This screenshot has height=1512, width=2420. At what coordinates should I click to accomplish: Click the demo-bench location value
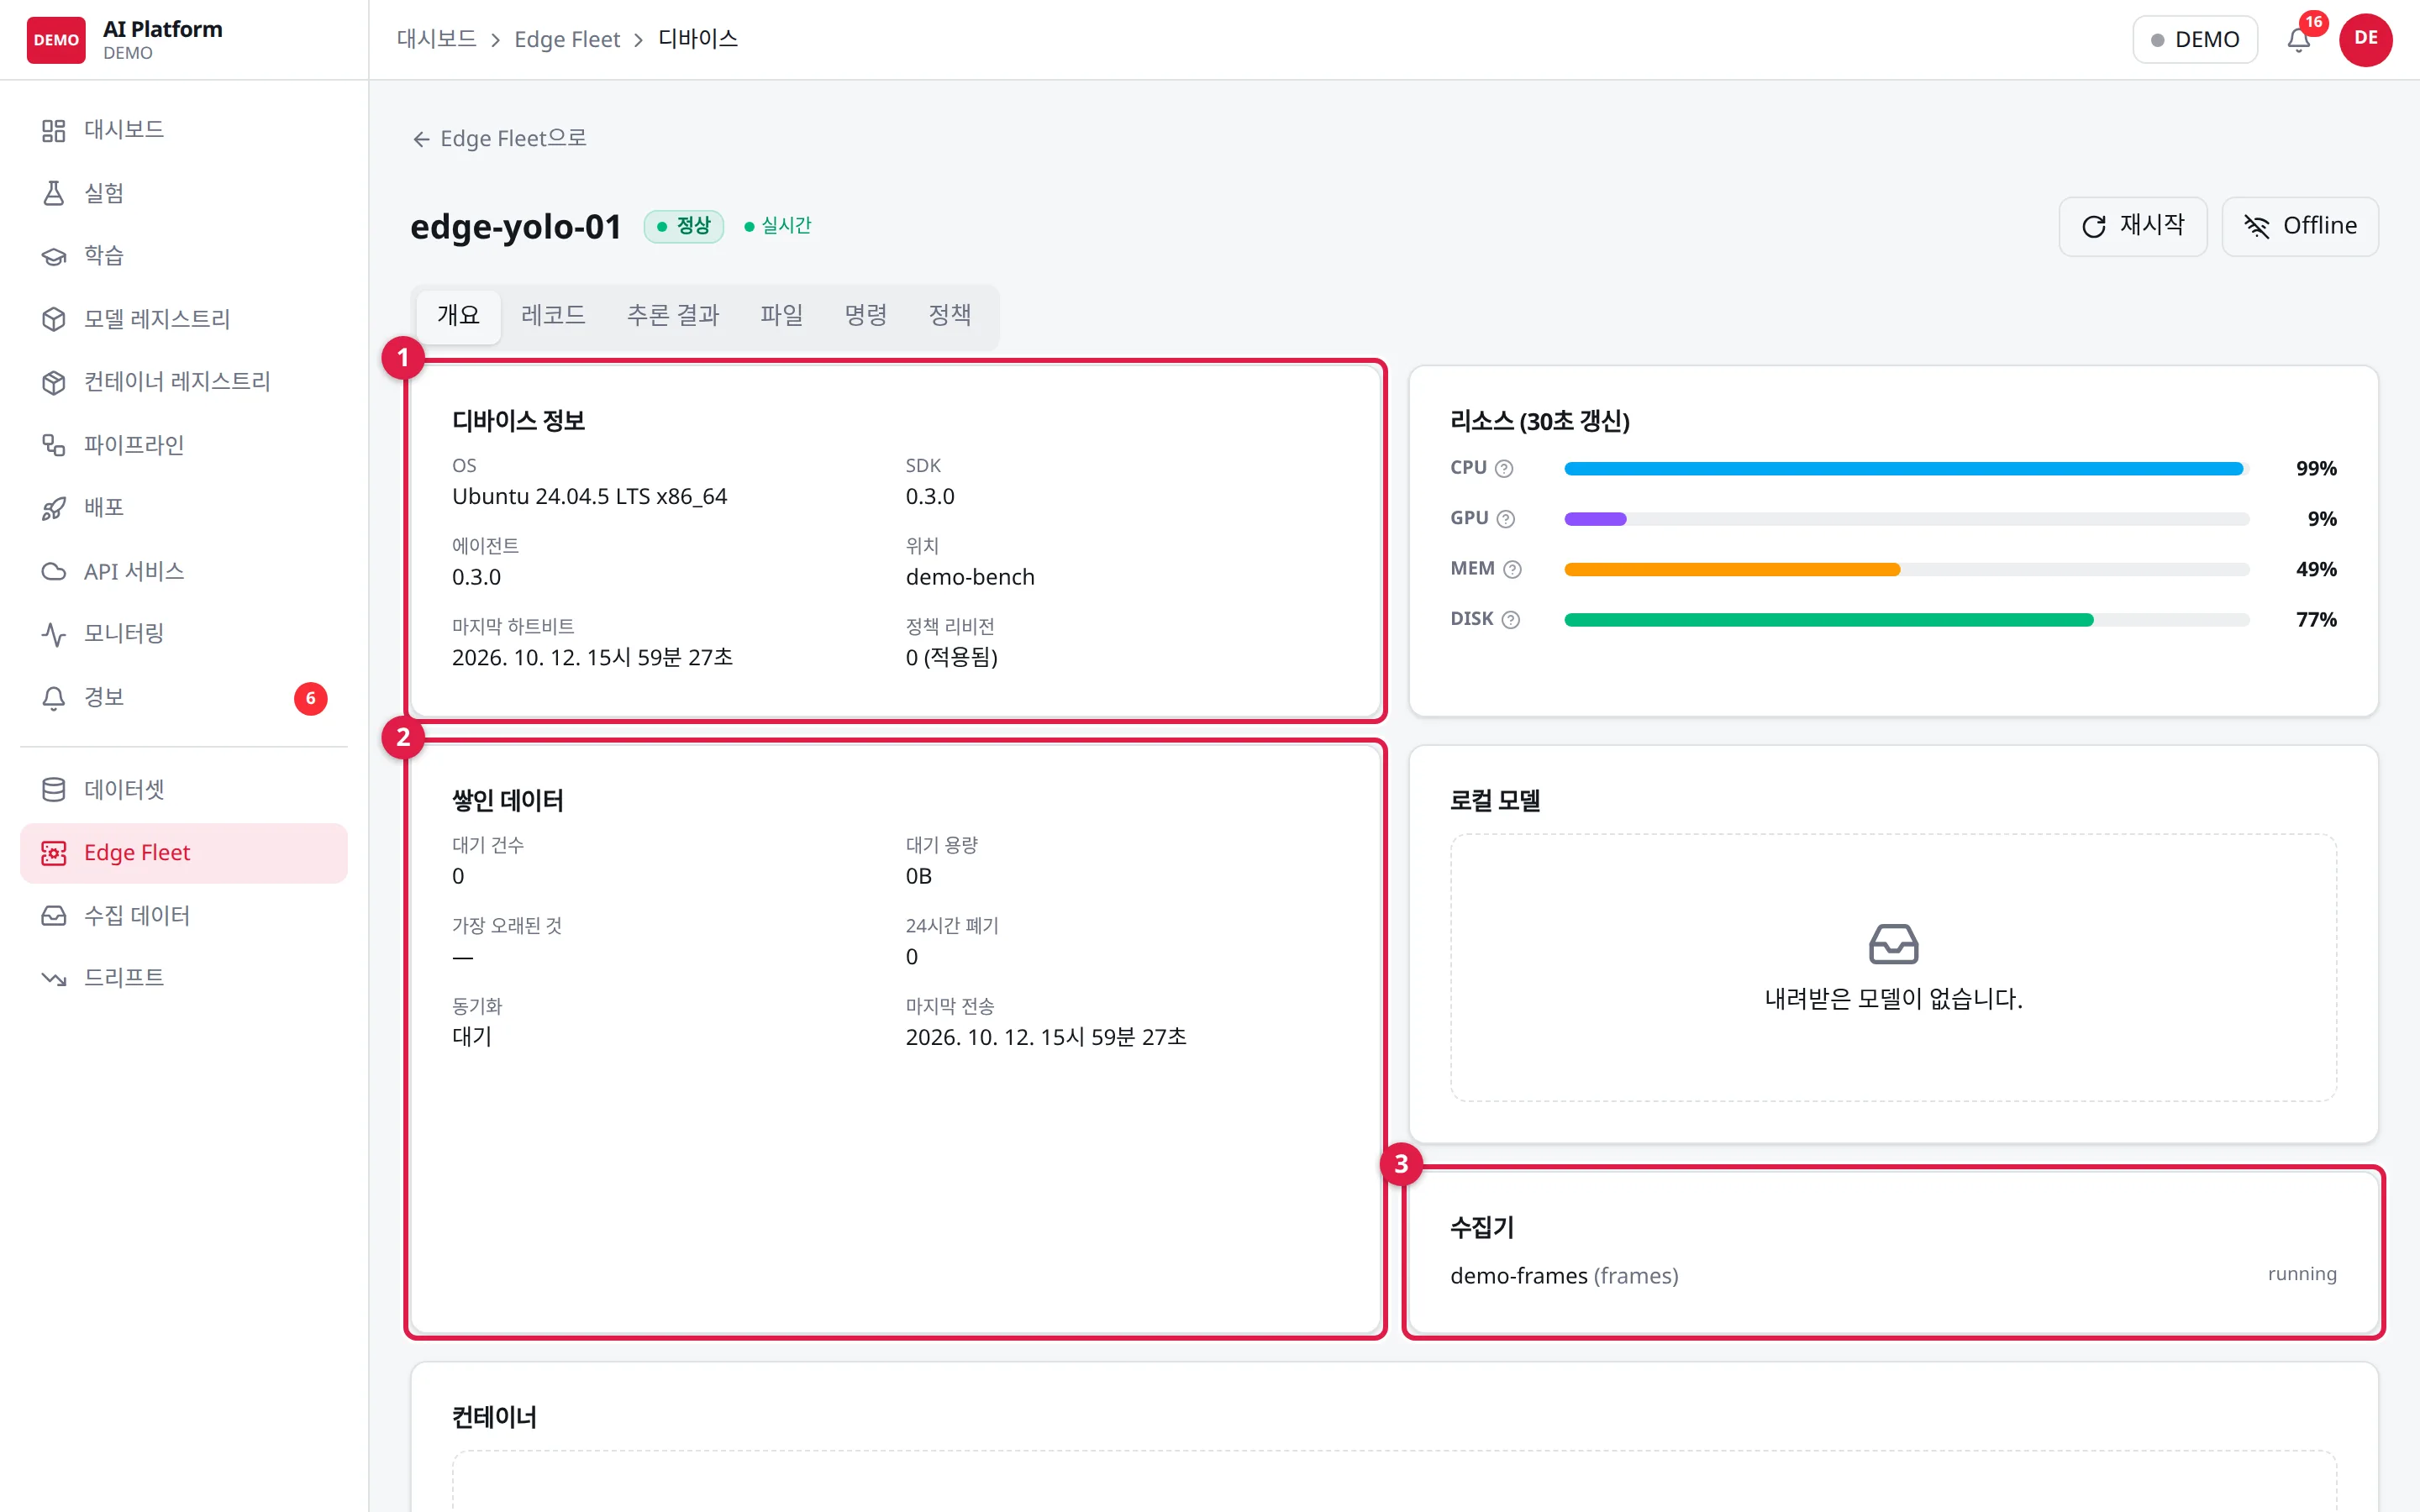pos(970,577)
